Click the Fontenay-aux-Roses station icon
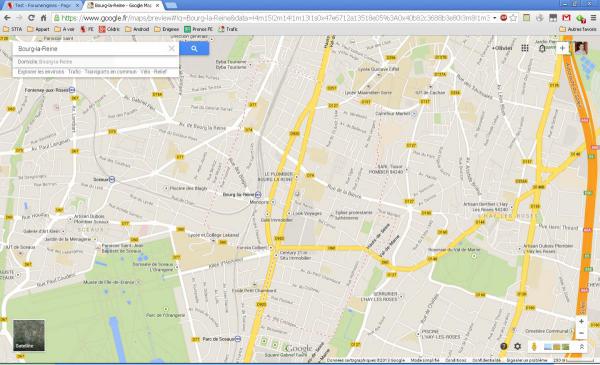The width and height of the screenshot is (600, 365). [x=72, y=90]
